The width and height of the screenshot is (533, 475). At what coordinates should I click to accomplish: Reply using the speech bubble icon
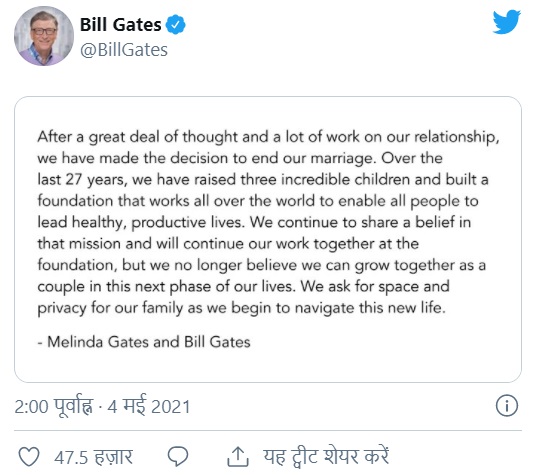178,456
